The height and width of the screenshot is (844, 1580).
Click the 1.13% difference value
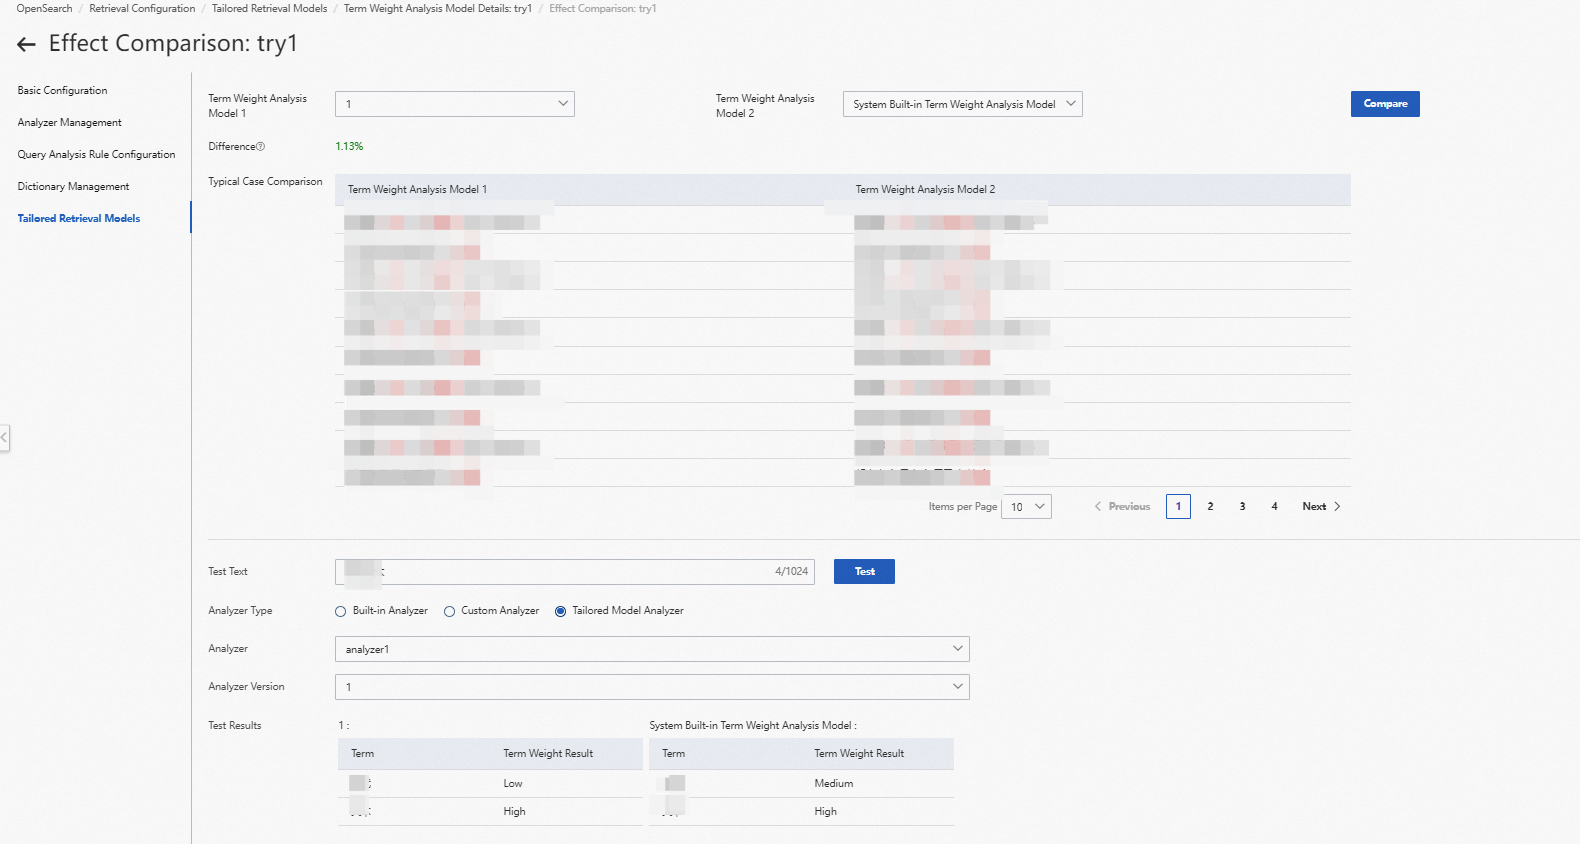click(x=349, y=147)
